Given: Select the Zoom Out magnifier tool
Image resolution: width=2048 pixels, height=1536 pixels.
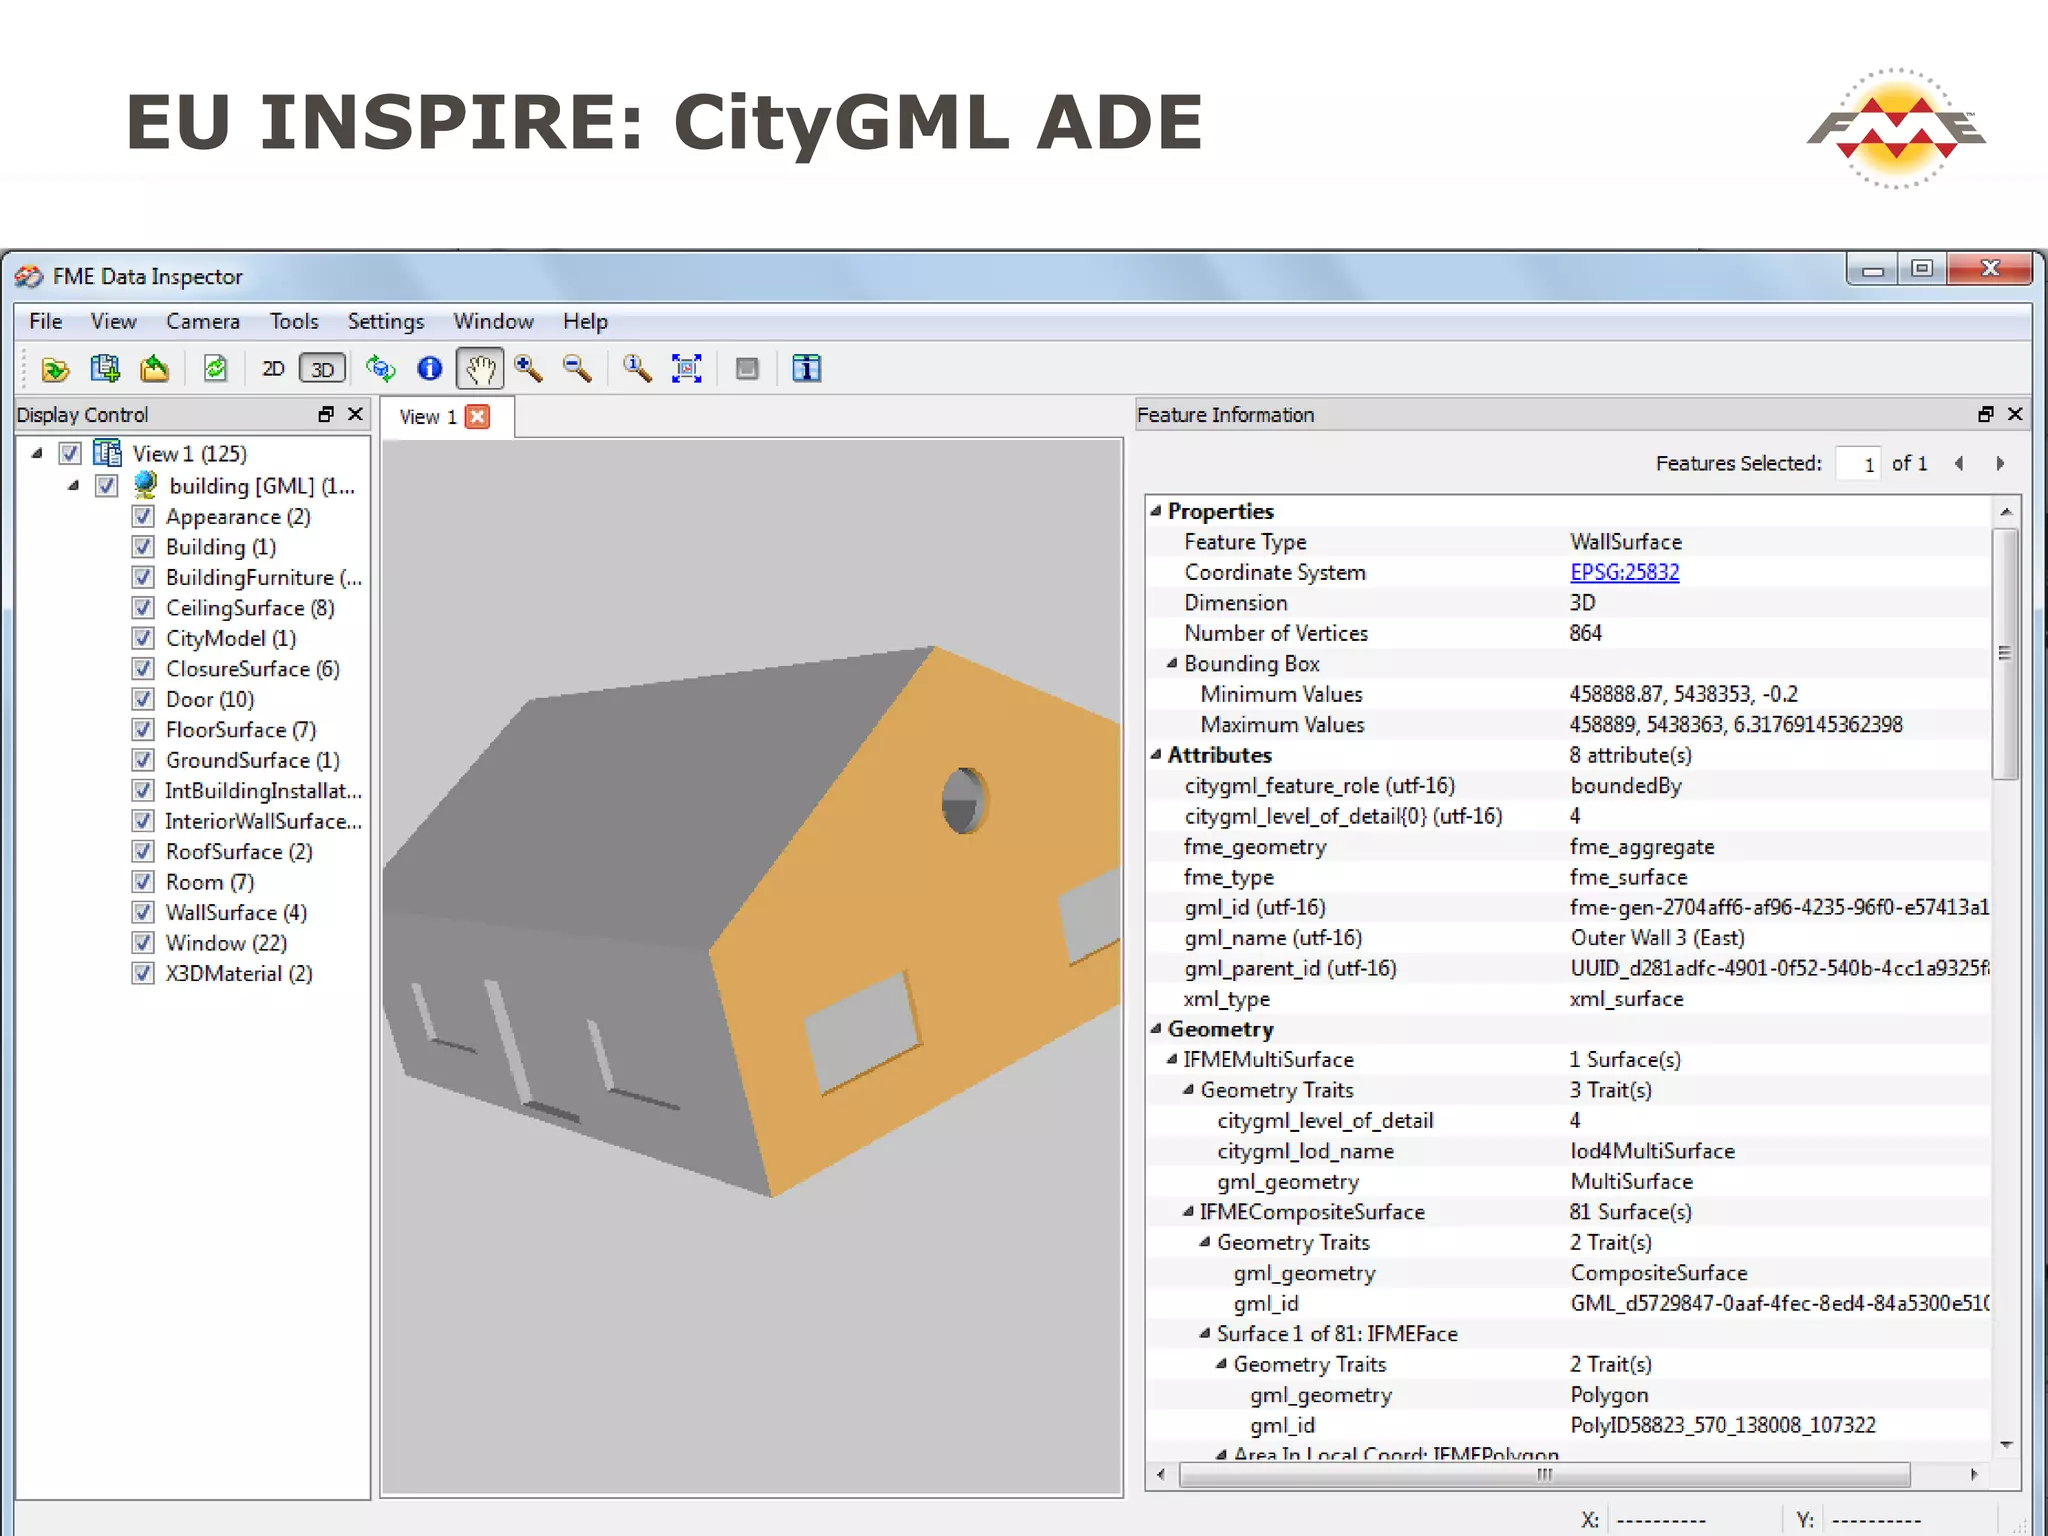Looking at the screenshot, I should coord(577,369).
